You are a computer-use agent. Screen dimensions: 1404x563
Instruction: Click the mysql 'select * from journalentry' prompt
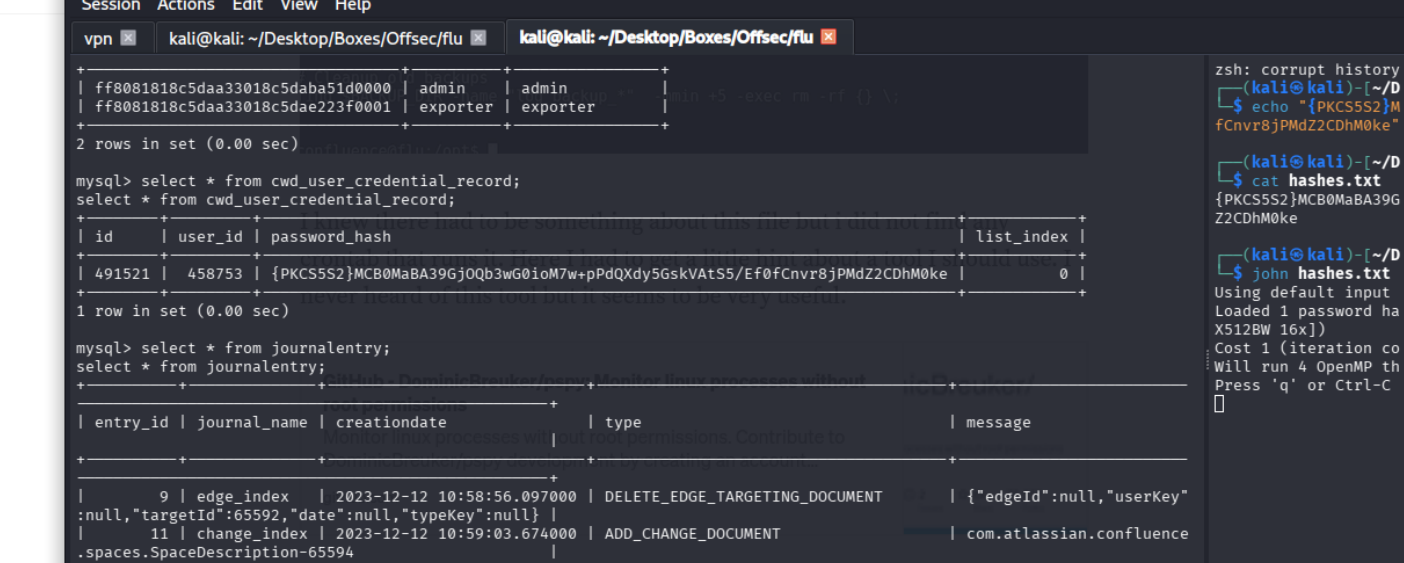click(x=233, y=348)
